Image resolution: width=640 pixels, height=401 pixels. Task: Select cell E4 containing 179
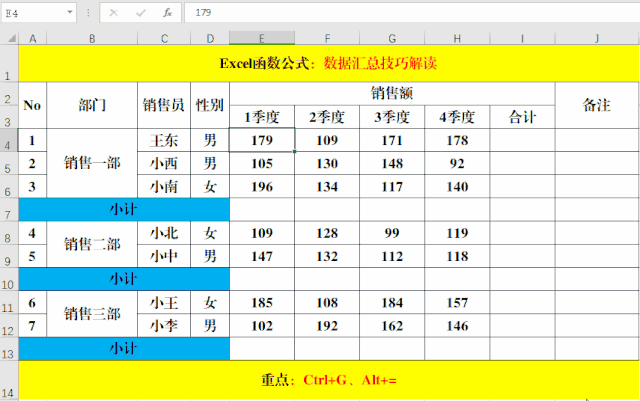[x=262, y=140]
